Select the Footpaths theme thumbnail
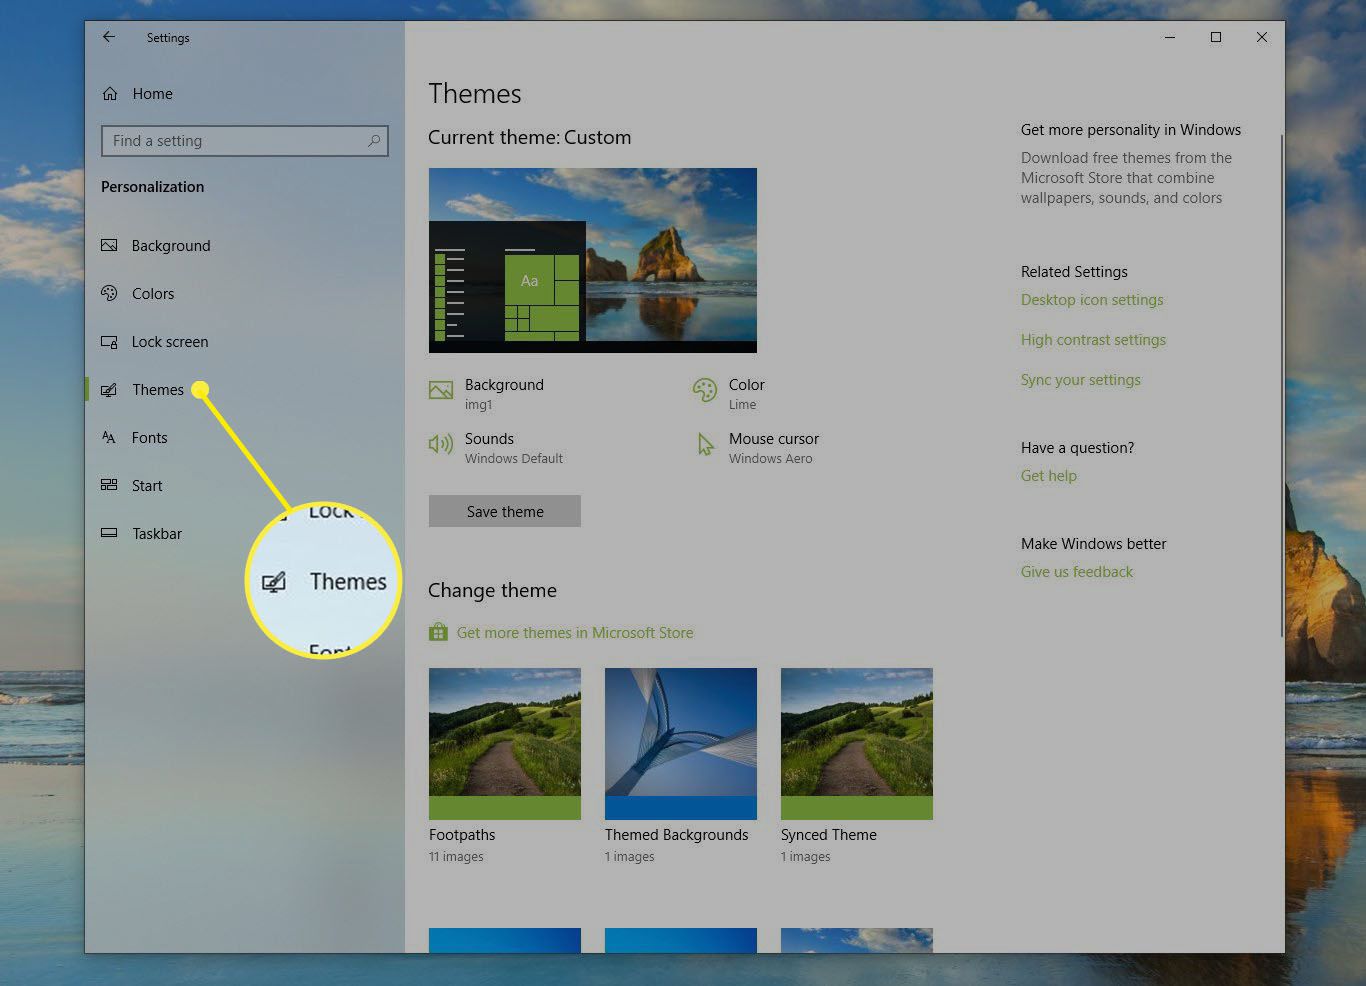Image resolution: width=1366 pixels, height=986 pixels. (505, 744)
